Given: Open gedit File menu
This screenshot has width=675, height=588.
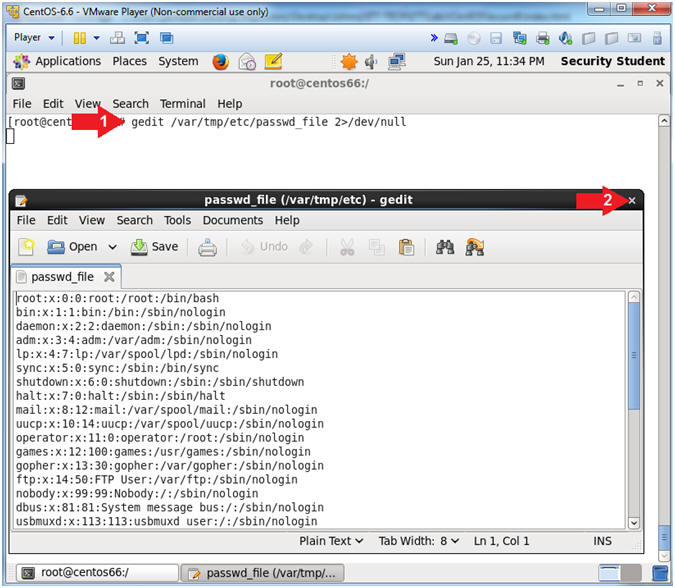Looking at the screenshot, I should [26, 220].
